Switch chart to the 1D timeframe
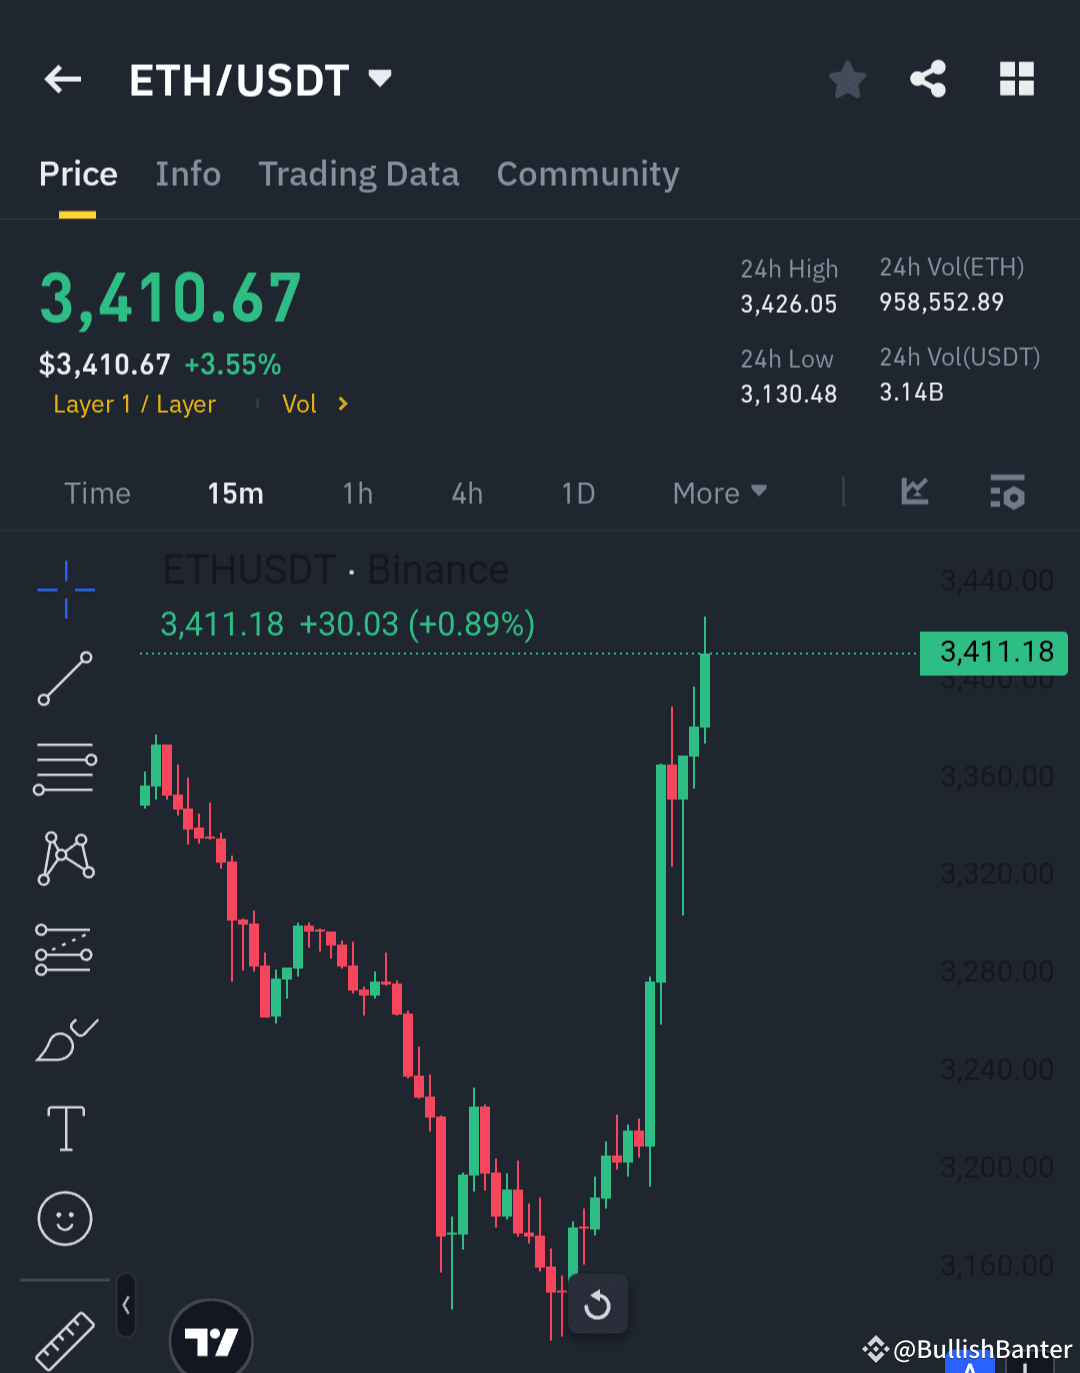 click(577, 492)
